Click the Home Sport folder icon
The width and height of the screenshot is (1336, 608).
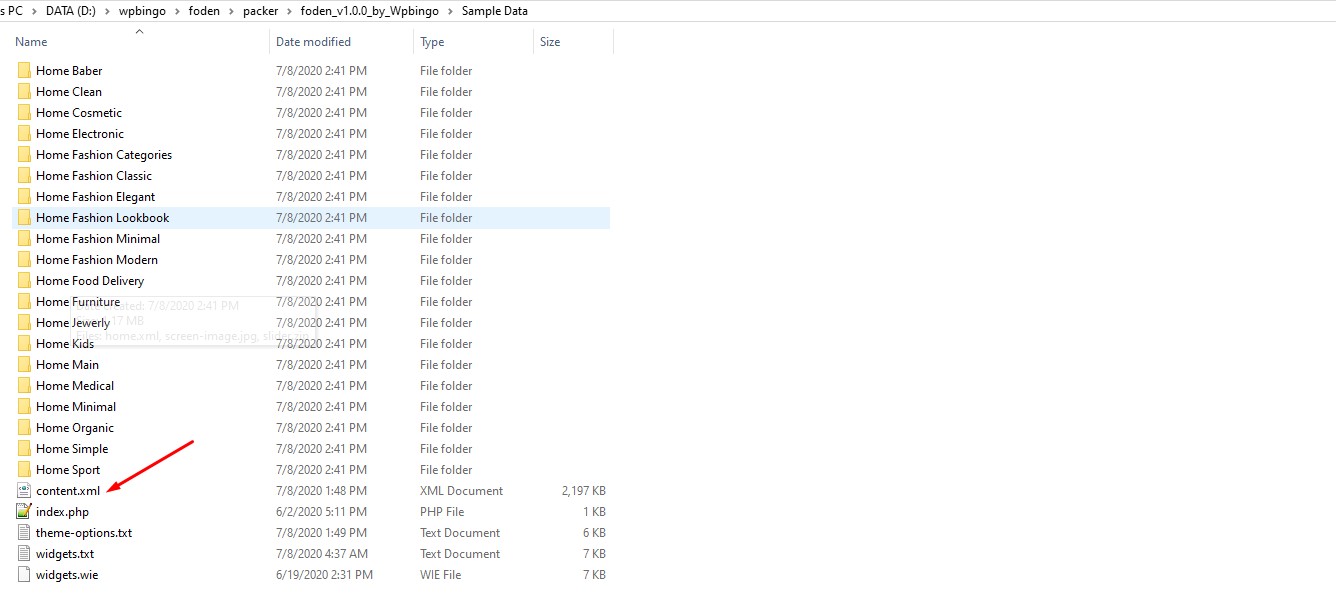pos(24,470)
